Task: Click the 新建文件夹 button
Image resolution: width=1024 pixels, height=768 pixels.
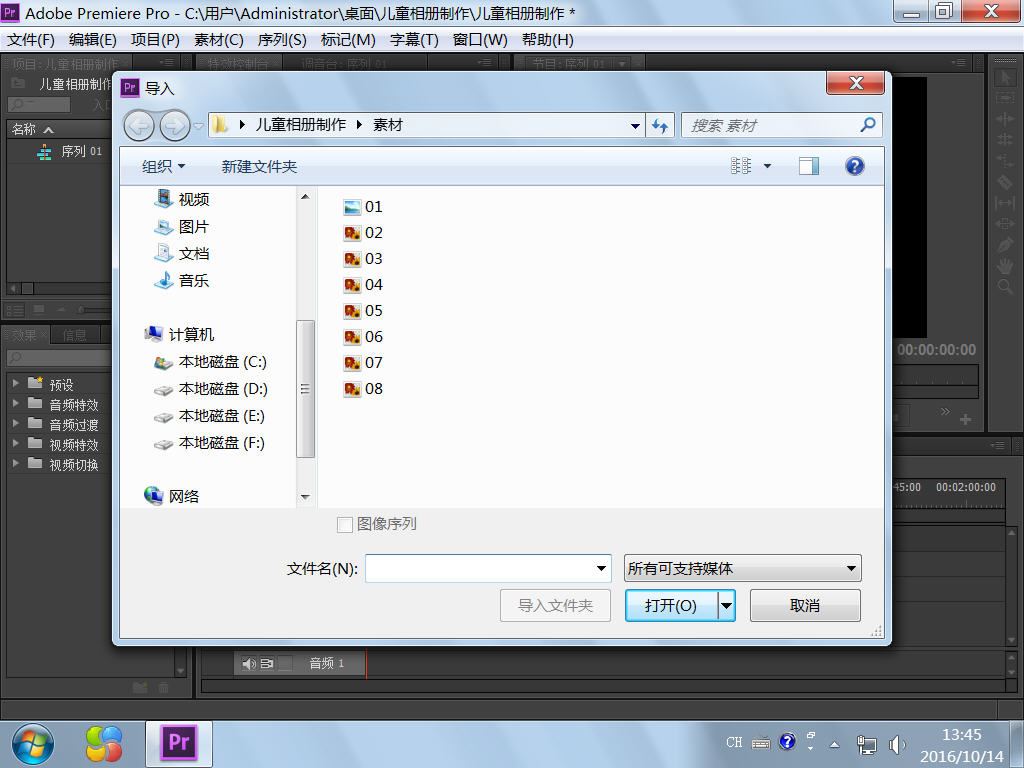Action: tap(259, 167)
